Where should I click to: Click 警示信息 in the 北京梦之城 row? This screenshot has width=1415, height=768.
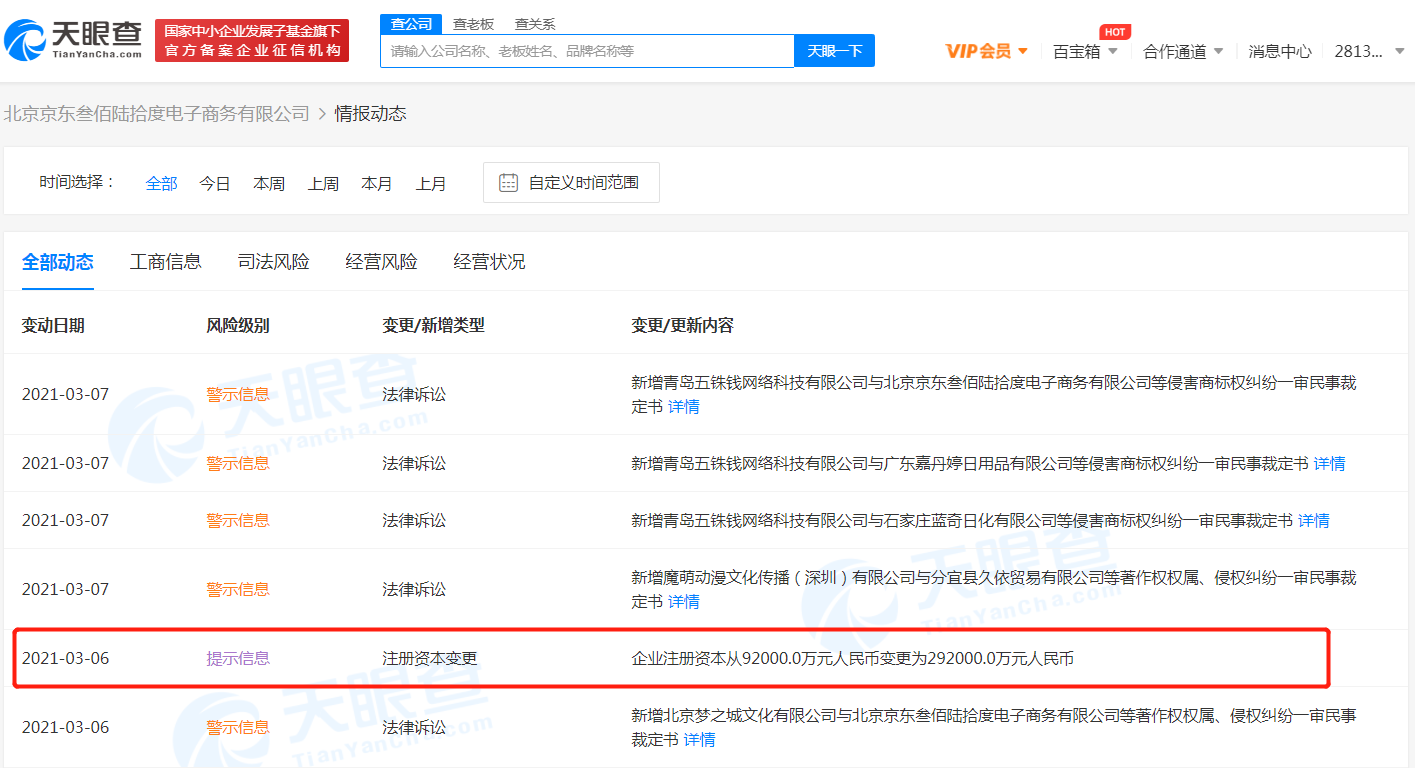(238, 727)
